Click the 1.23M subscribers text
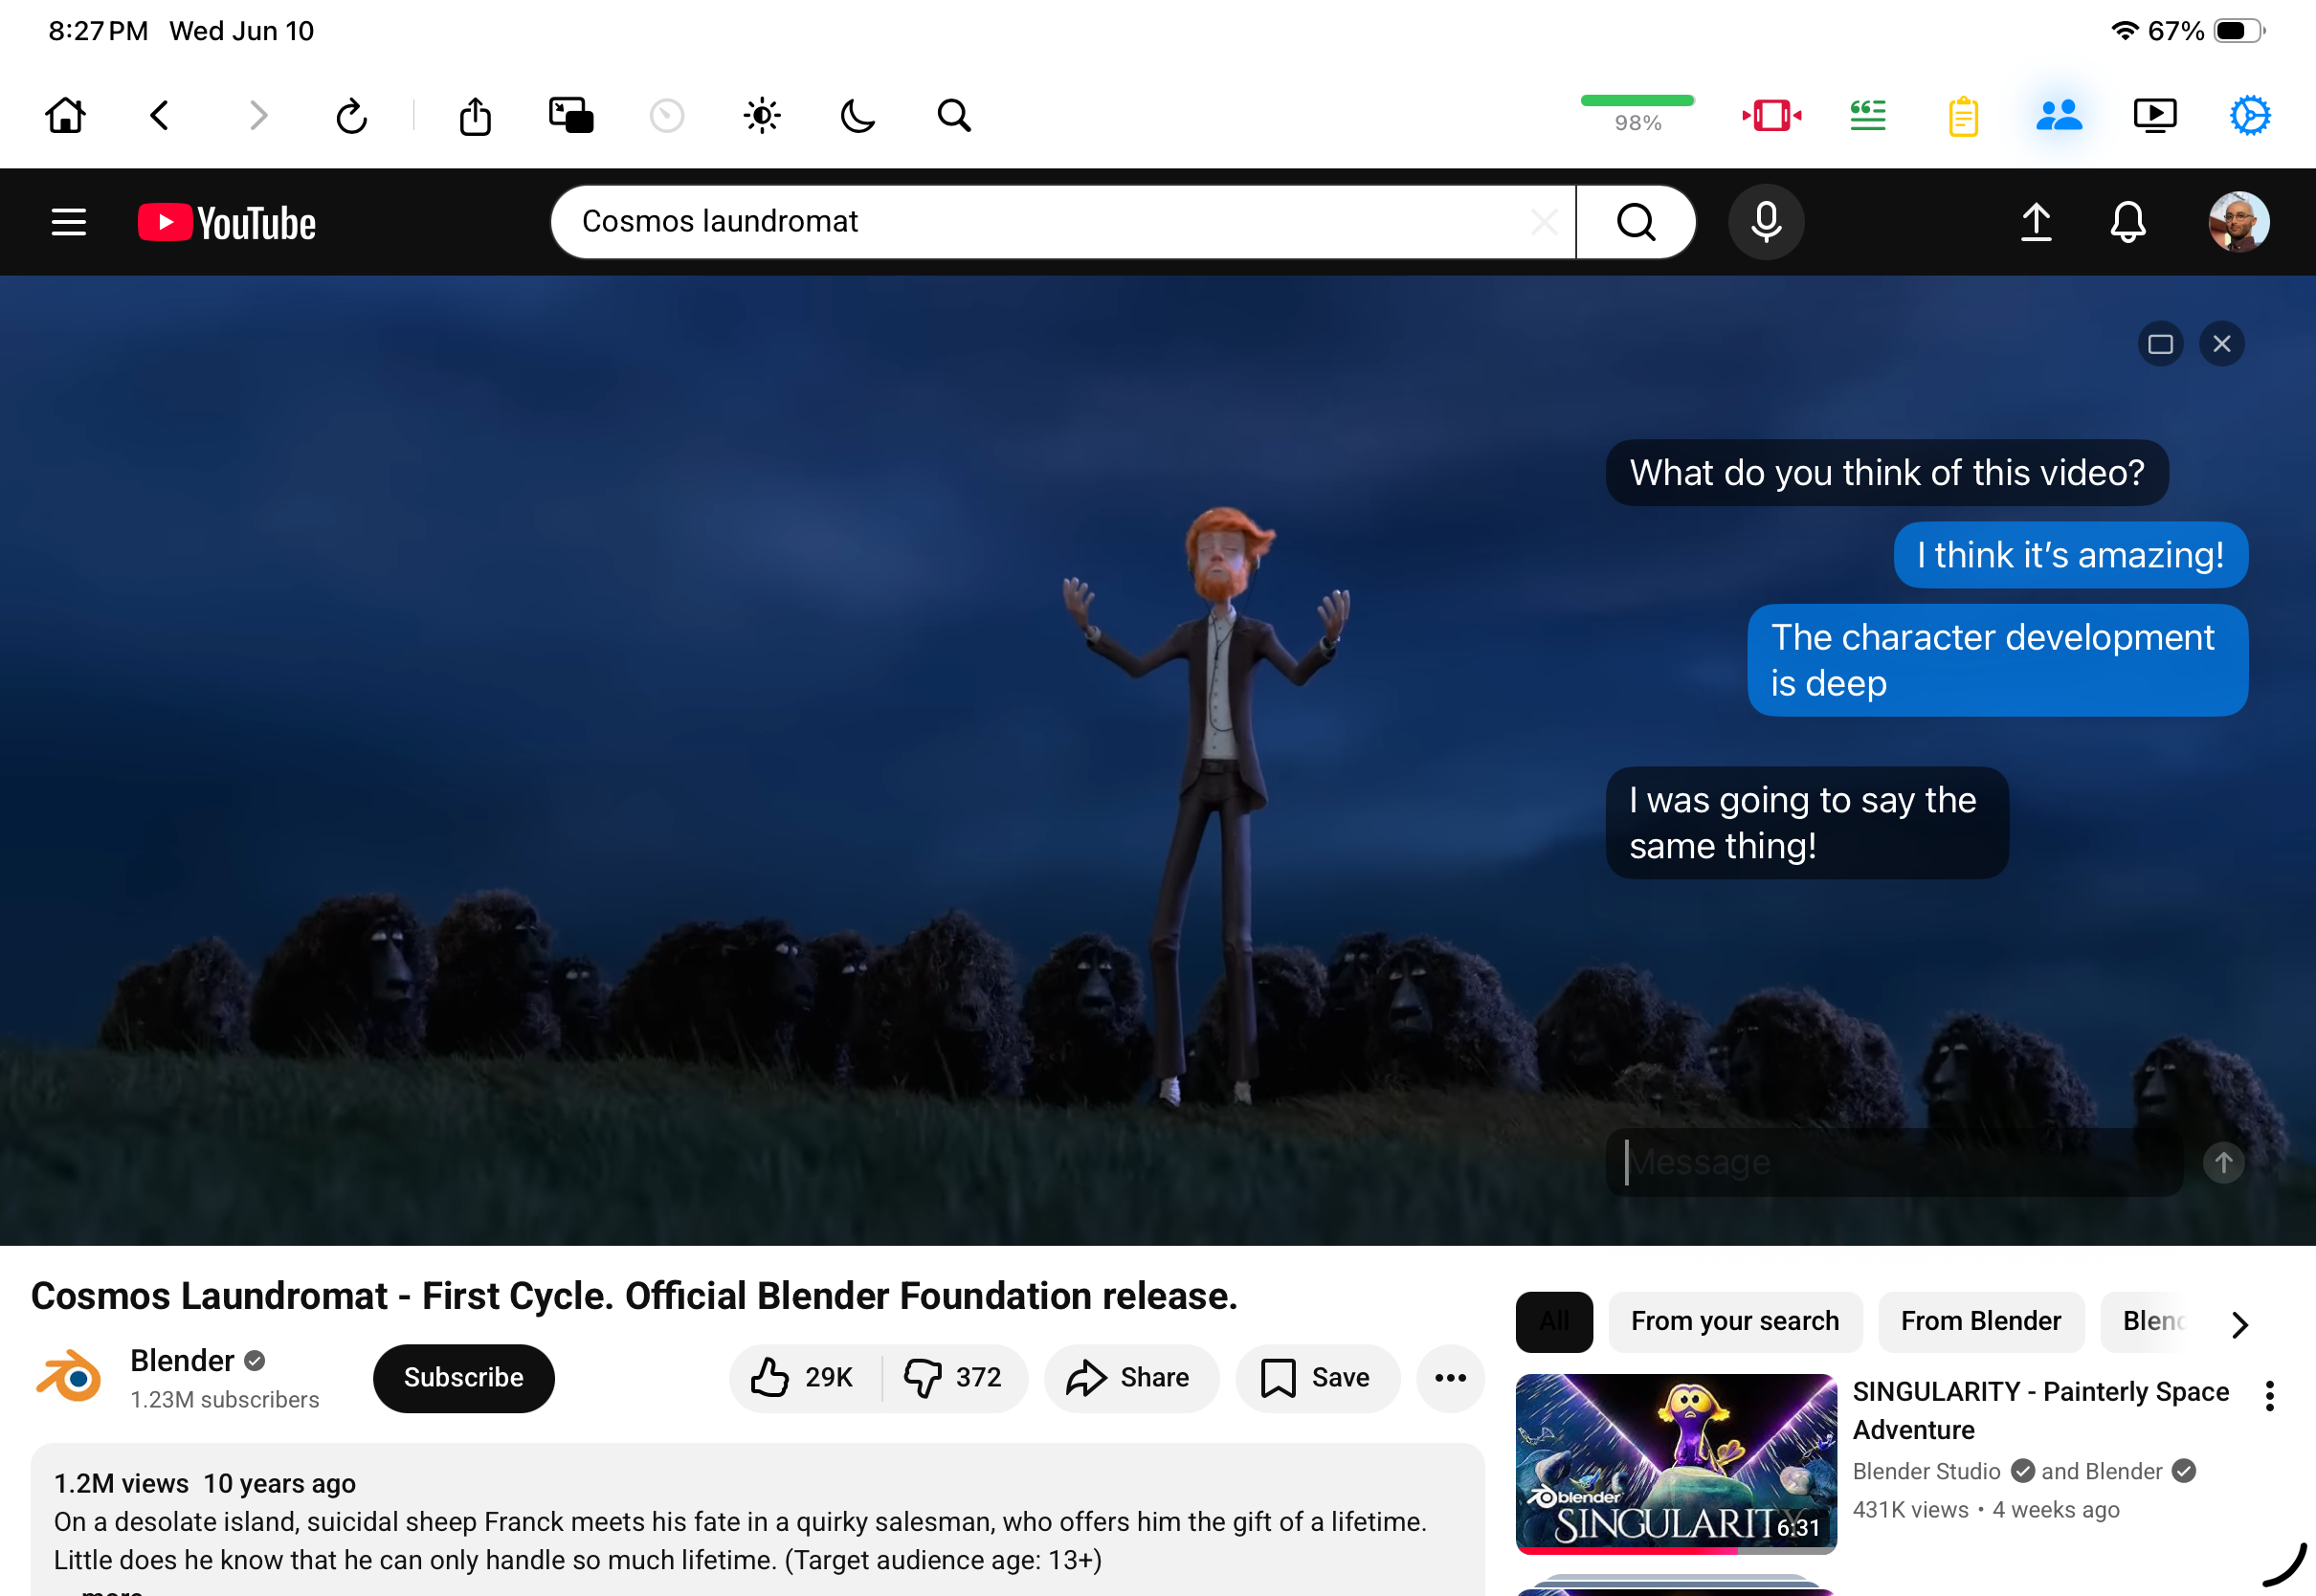This screenshot has width=2316, height=1596. click(x=225, y=1400)
